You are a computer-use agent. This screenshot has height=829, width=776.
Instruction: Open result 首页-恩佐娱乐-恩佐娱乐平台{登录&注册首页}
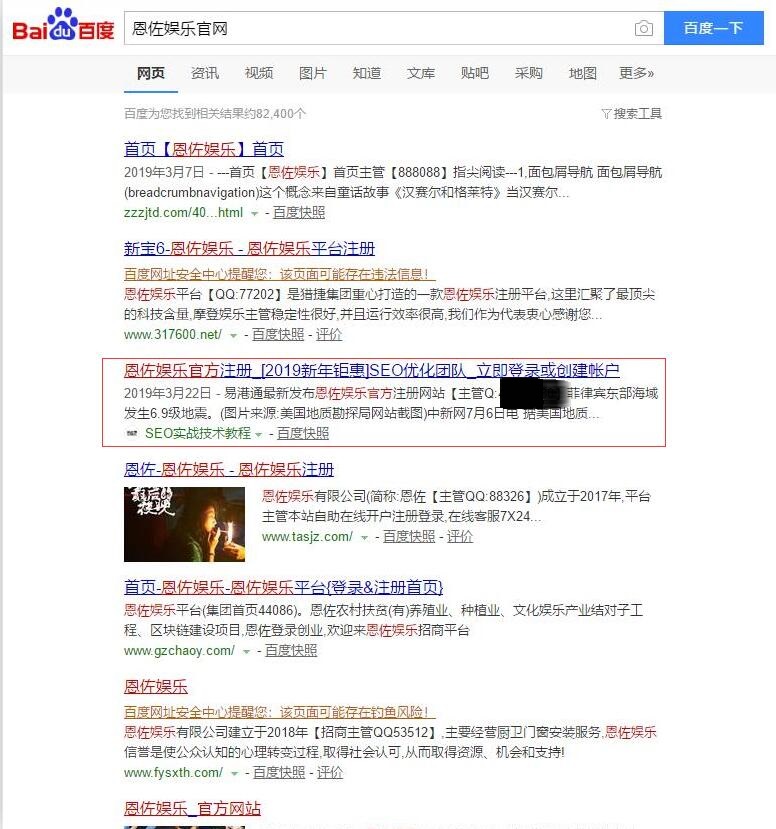click(x=283, y=587)
